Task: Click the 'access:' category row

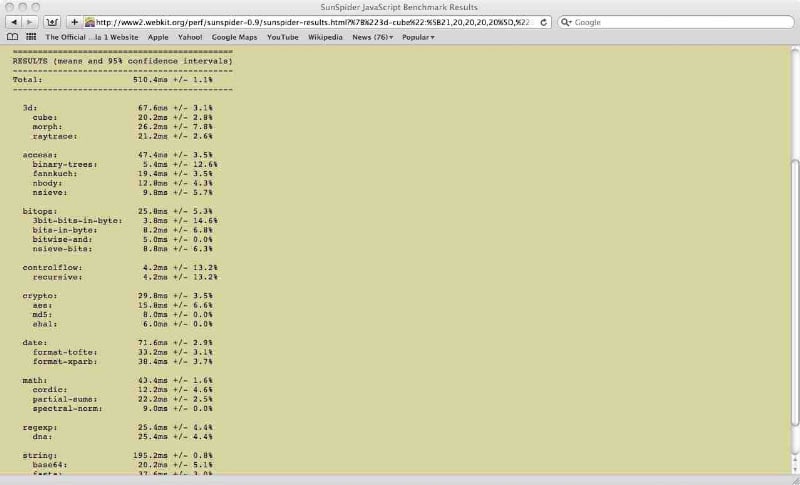Action: (118, 155)
